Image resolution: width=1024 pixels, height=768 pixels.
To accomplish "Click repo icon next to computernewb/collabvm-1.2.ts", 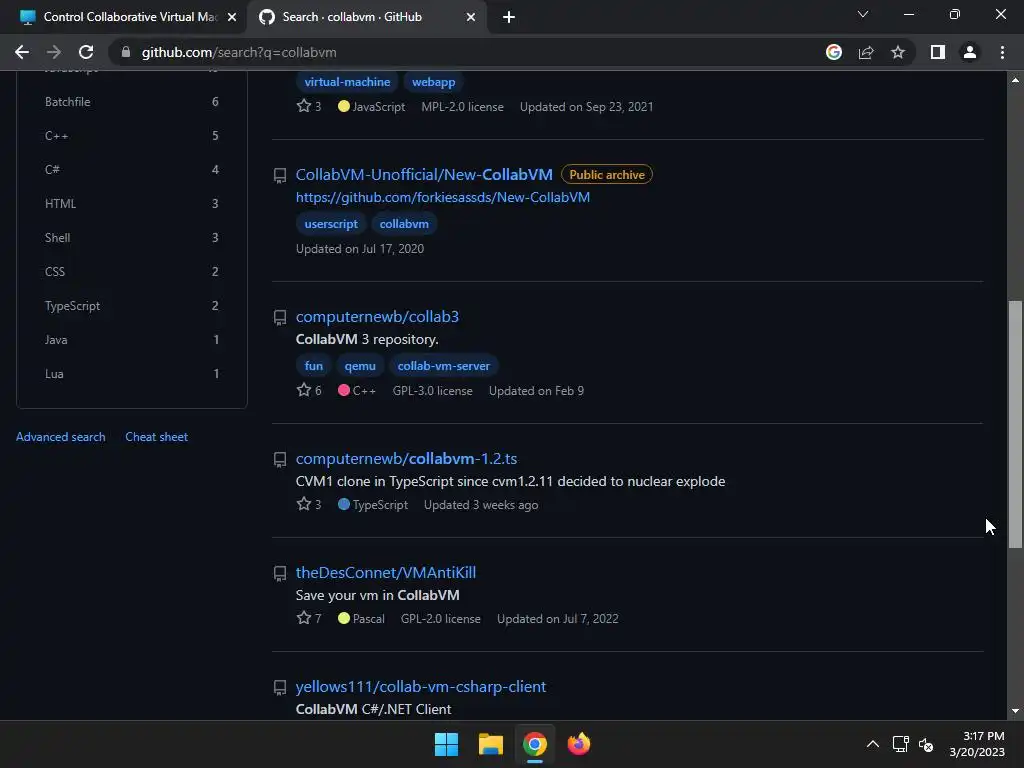I will (x=280, y=460).
